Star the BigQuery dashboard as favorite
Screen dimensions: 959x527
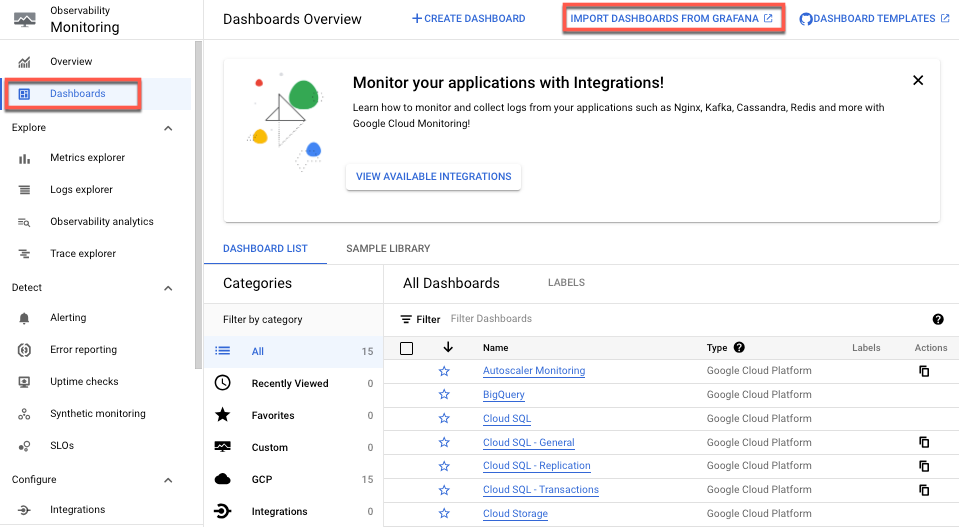444,395
